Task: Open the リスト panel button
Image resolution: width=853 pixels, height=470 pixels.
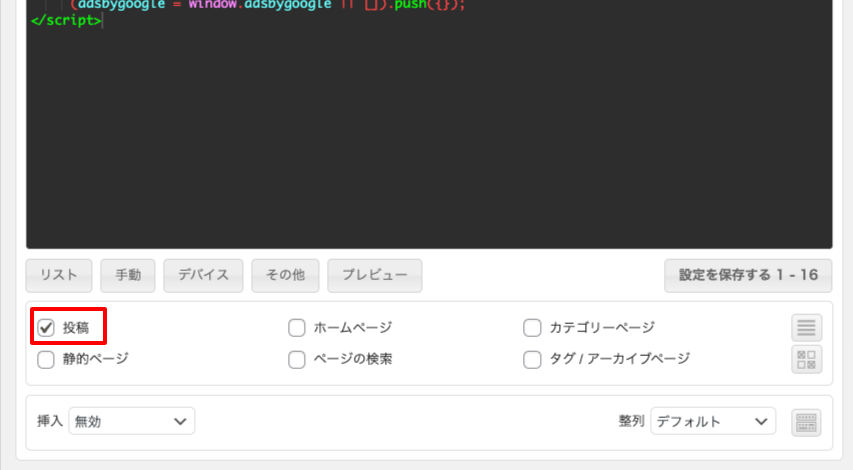Action: [x=59, y=275]
